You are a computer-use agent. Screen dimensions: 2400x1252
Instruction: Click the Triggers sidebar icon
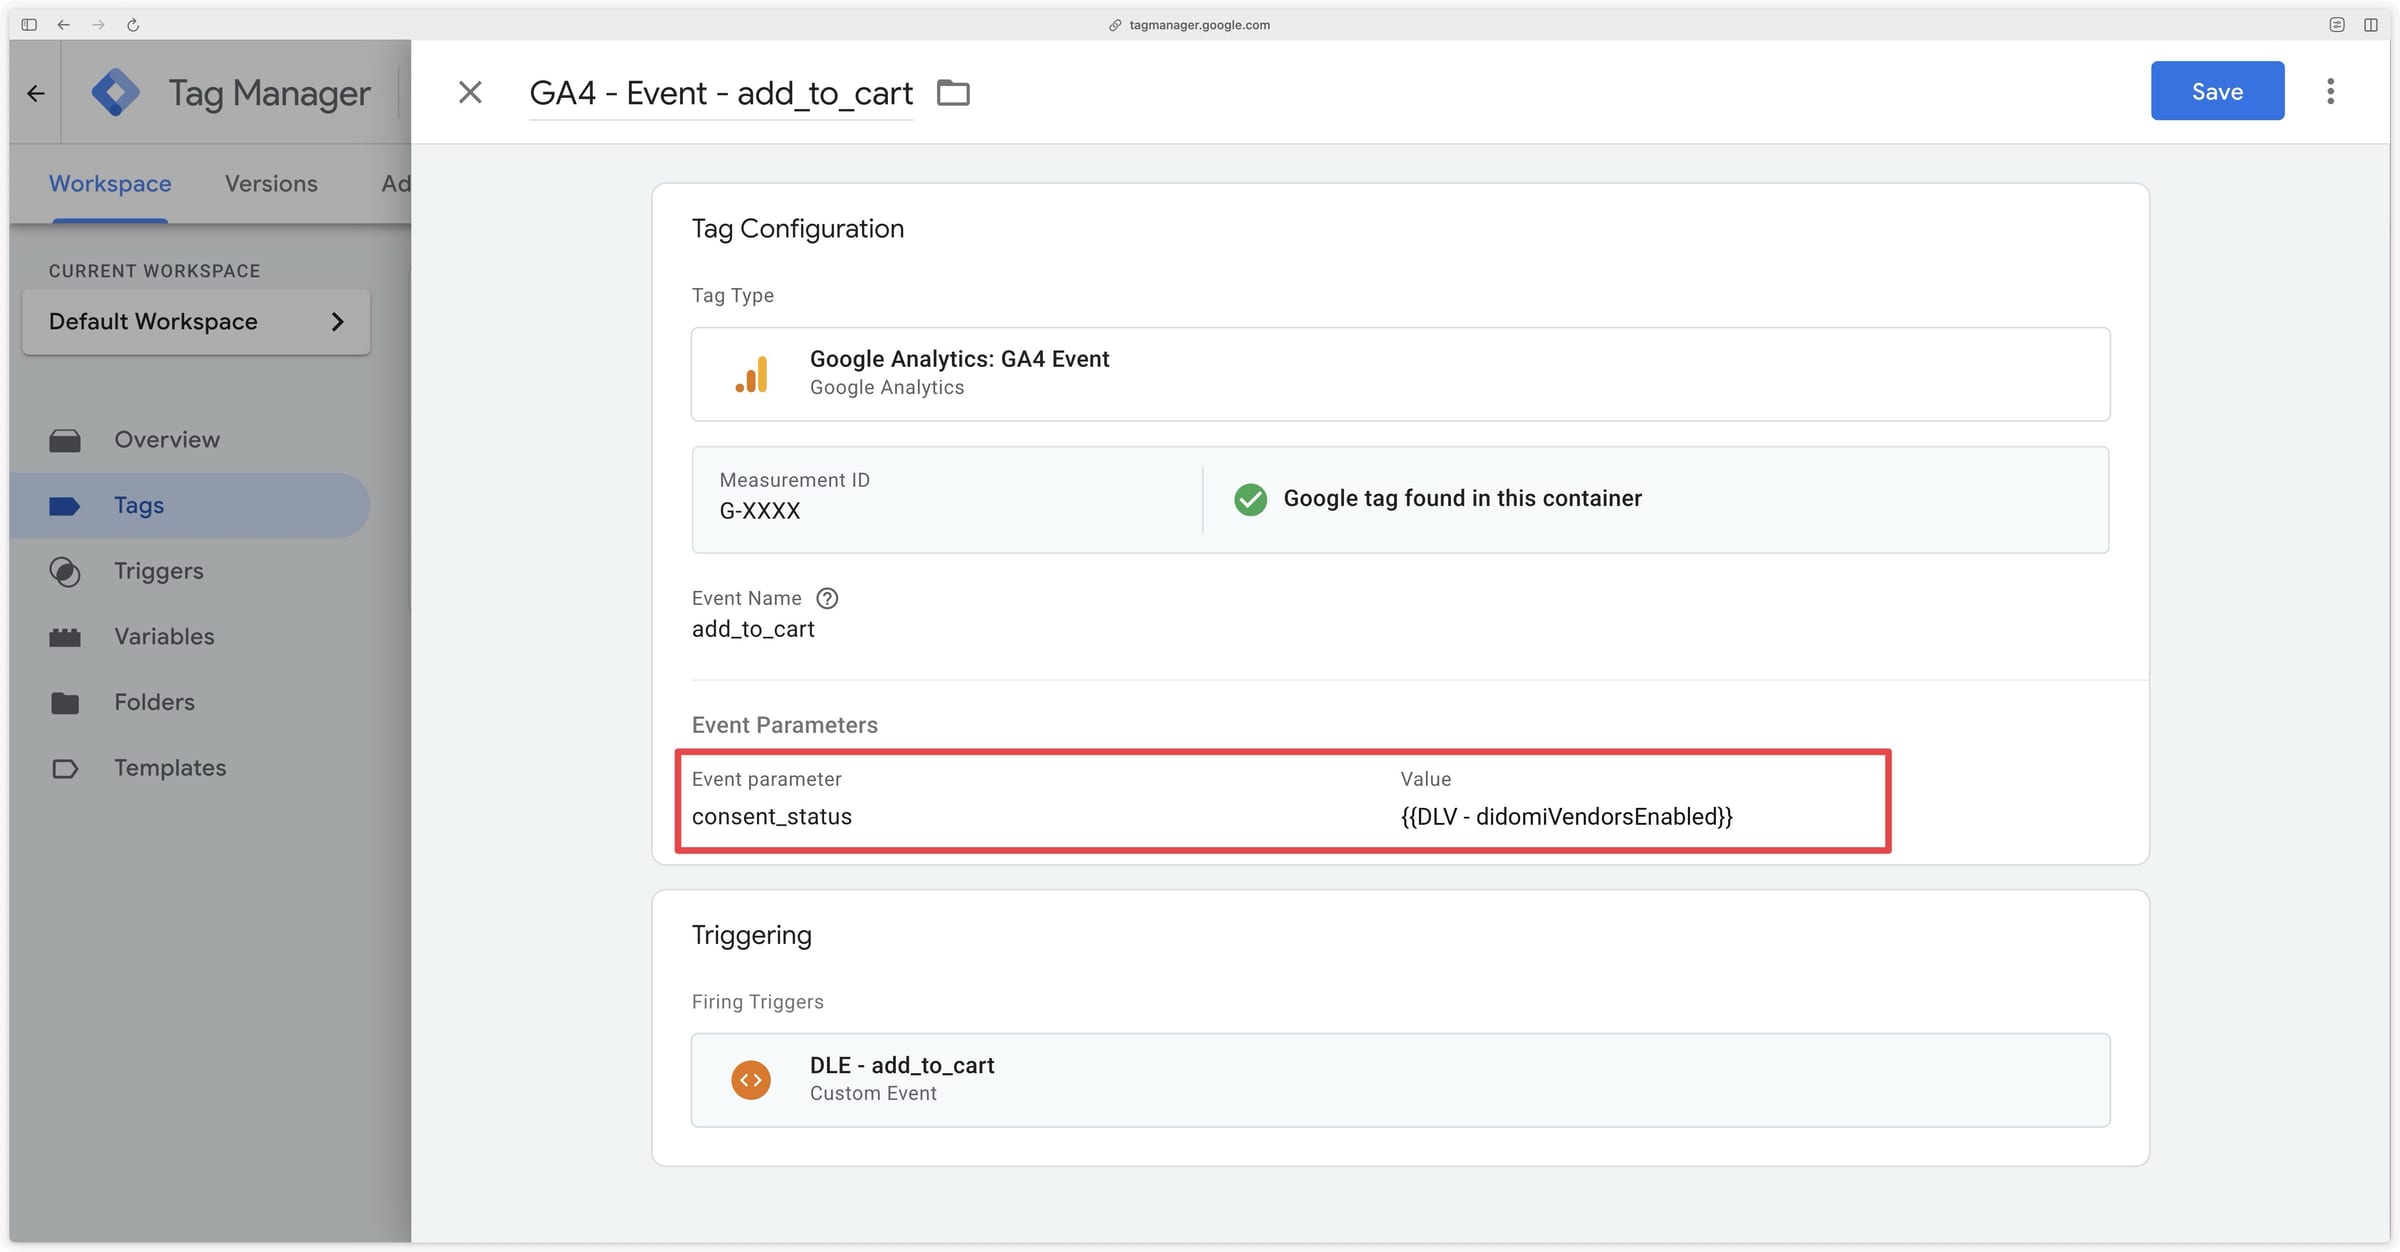(x=65, y=571)
